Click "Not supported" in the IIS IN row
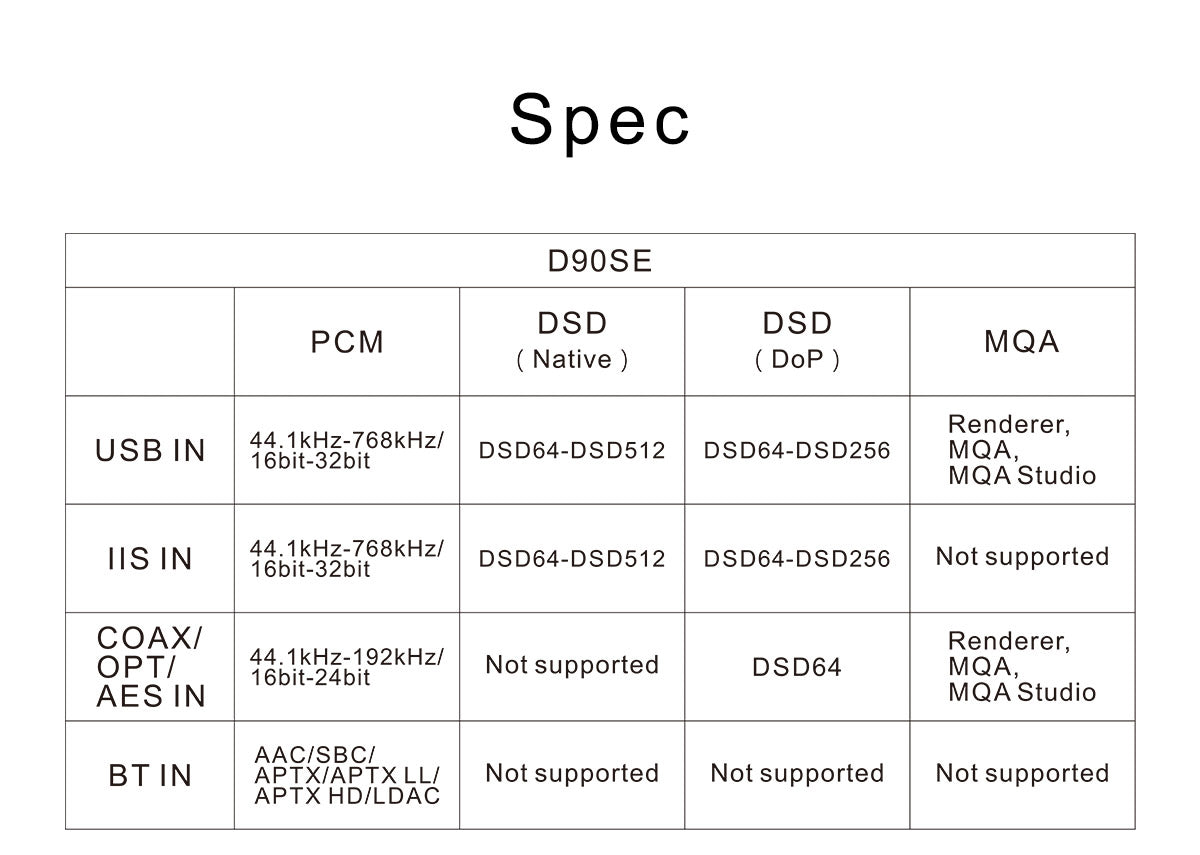The width and height of the screenshot is (1200, 855). (1022, 557)
